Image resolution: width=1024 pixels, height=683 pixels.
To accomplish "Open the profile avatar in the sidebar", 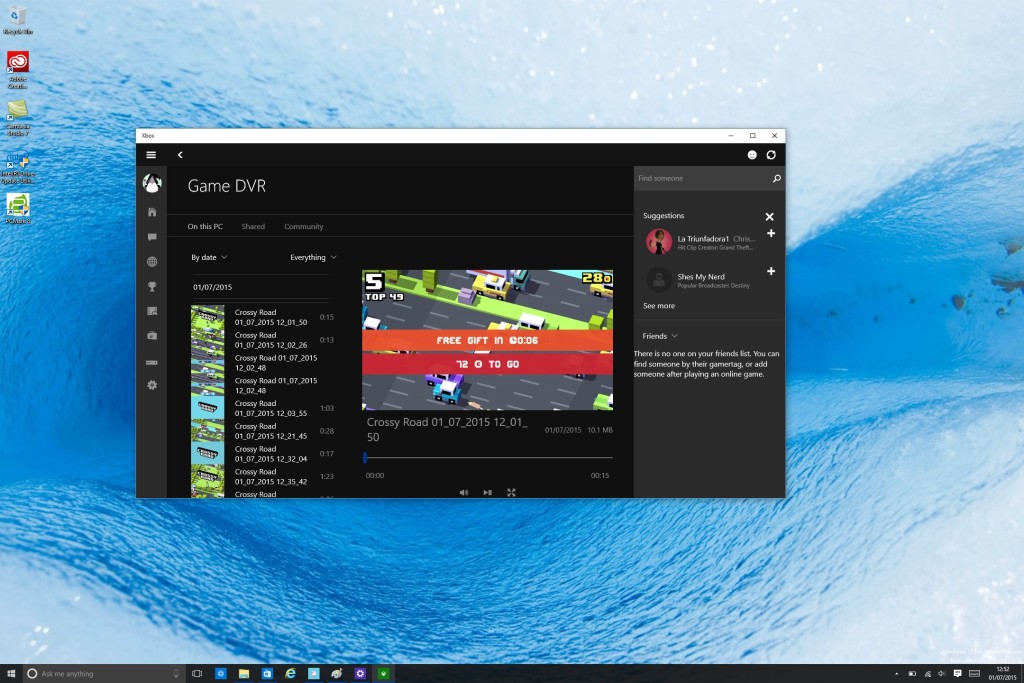I will pyautogui.click(x=152, y=183).
